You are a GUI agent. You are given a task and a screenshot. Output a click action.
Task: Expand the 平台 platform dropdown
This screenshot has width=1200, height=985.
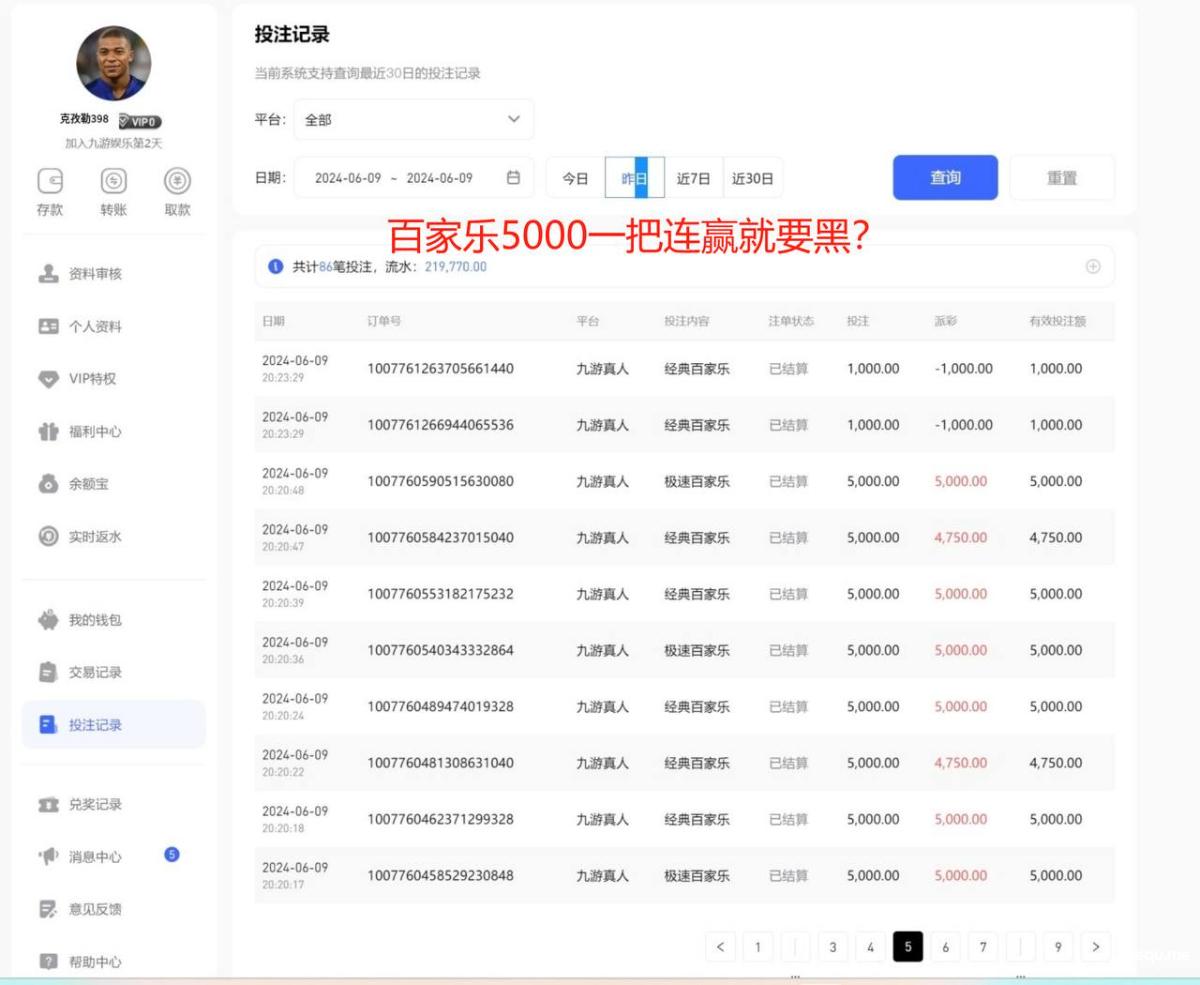[x=412, y=120]
